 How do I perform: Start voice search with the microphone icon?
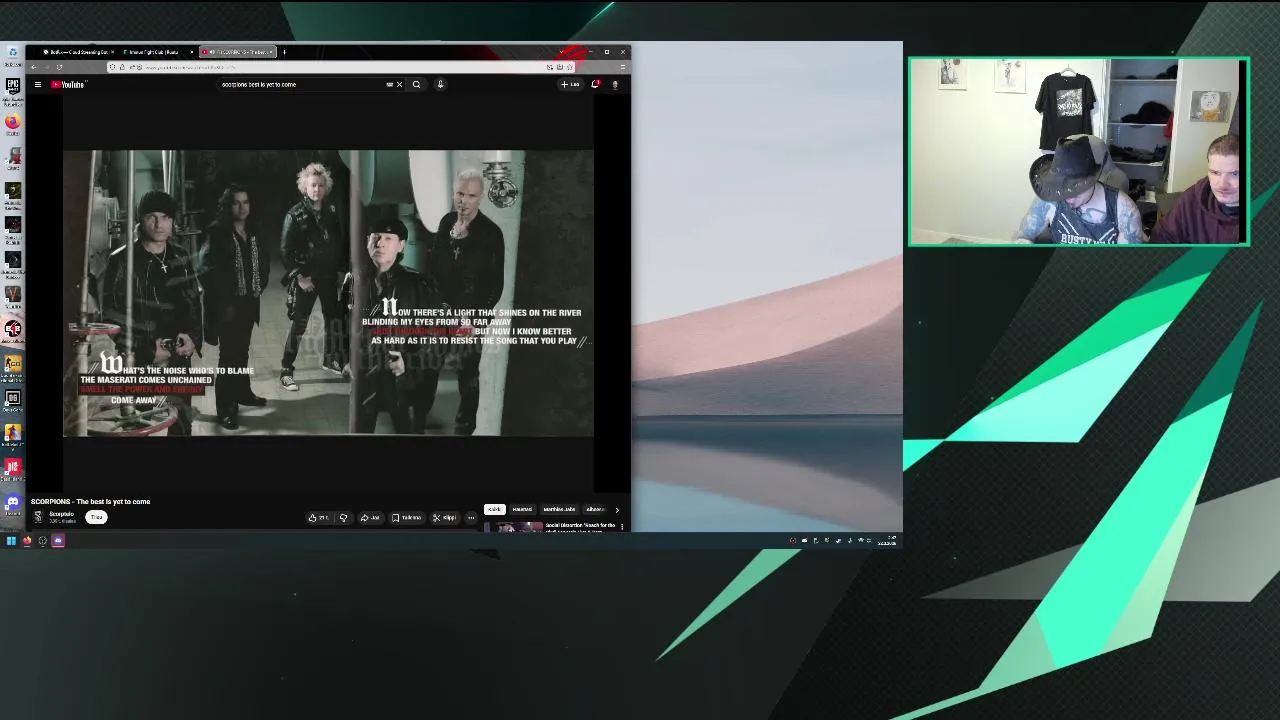pyautogui.click(x=440, y=84)
